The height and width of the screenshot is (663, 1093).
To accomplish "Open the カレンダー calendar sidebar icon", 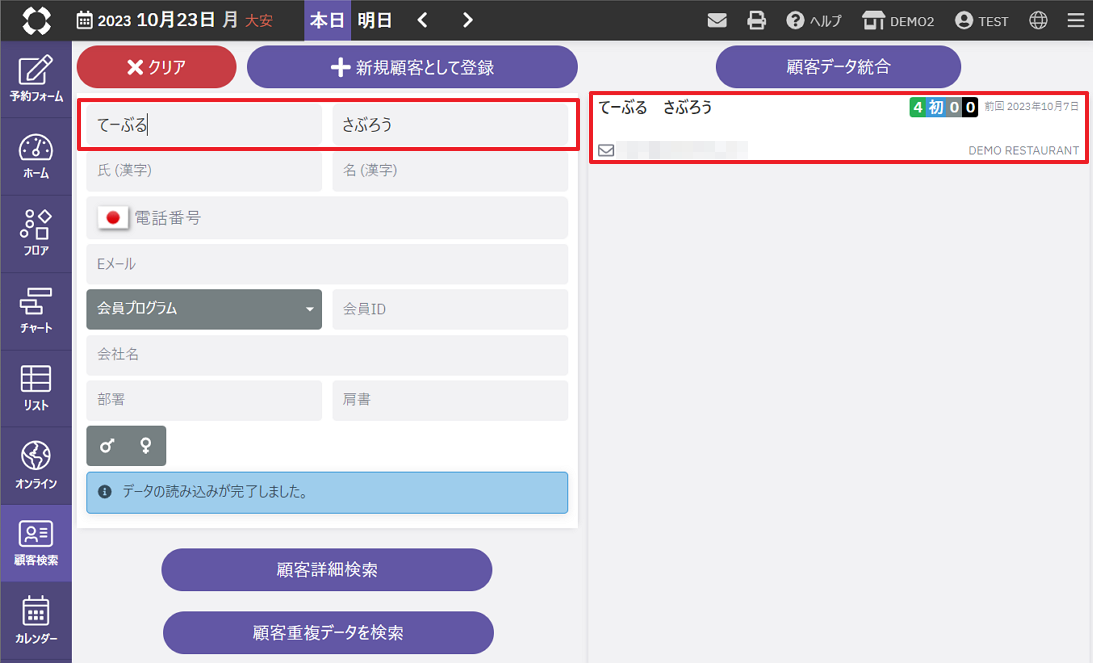I will 36,620.
